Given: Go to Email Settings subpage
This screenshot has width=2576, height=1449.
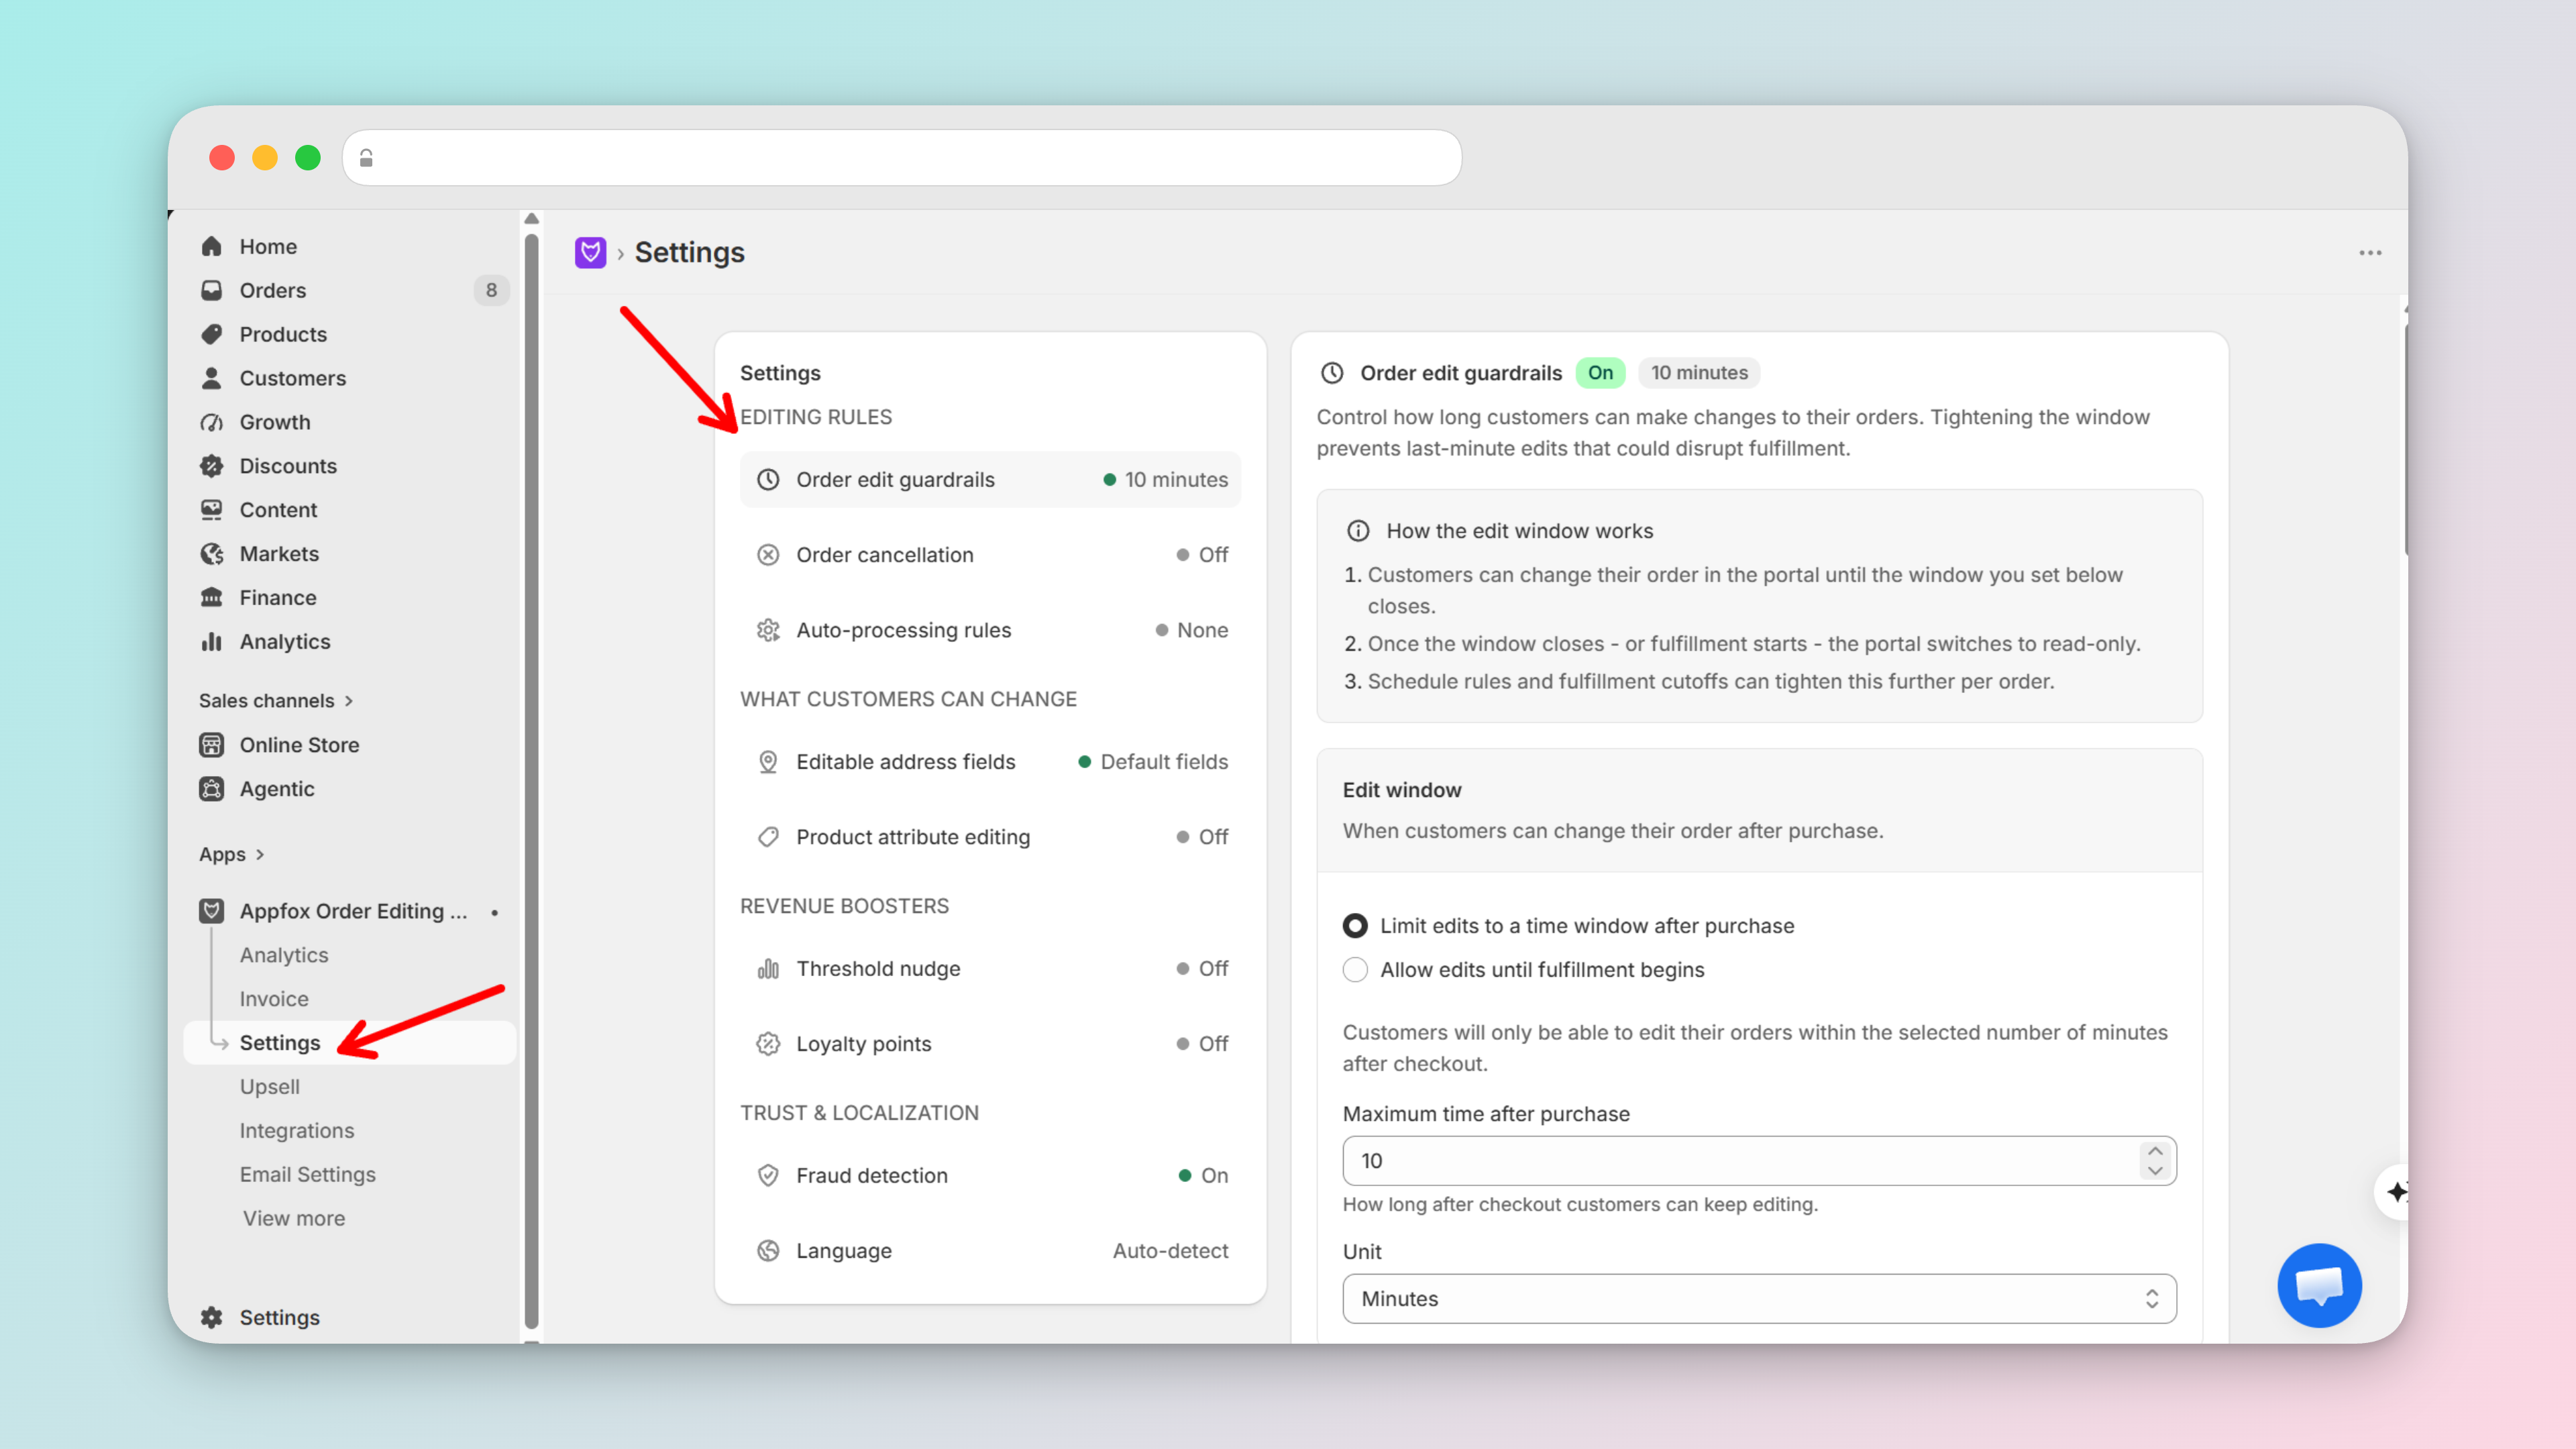Looking at the screenshot, I should (x=308, y=1175).
